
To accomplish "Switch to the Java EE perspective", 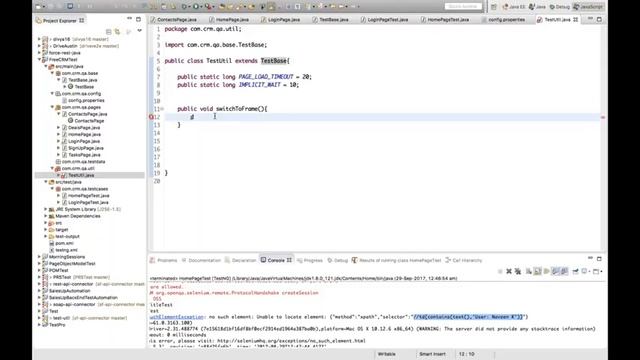I will [x=514, y=7].
